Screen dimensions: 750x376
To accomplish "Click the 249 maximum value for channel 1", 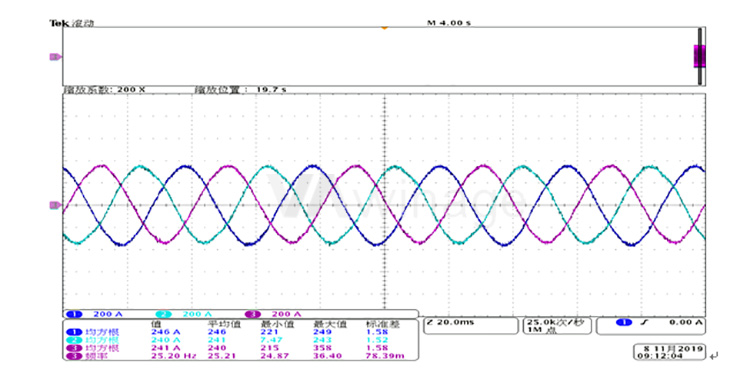I will click(x=322, y=332).
